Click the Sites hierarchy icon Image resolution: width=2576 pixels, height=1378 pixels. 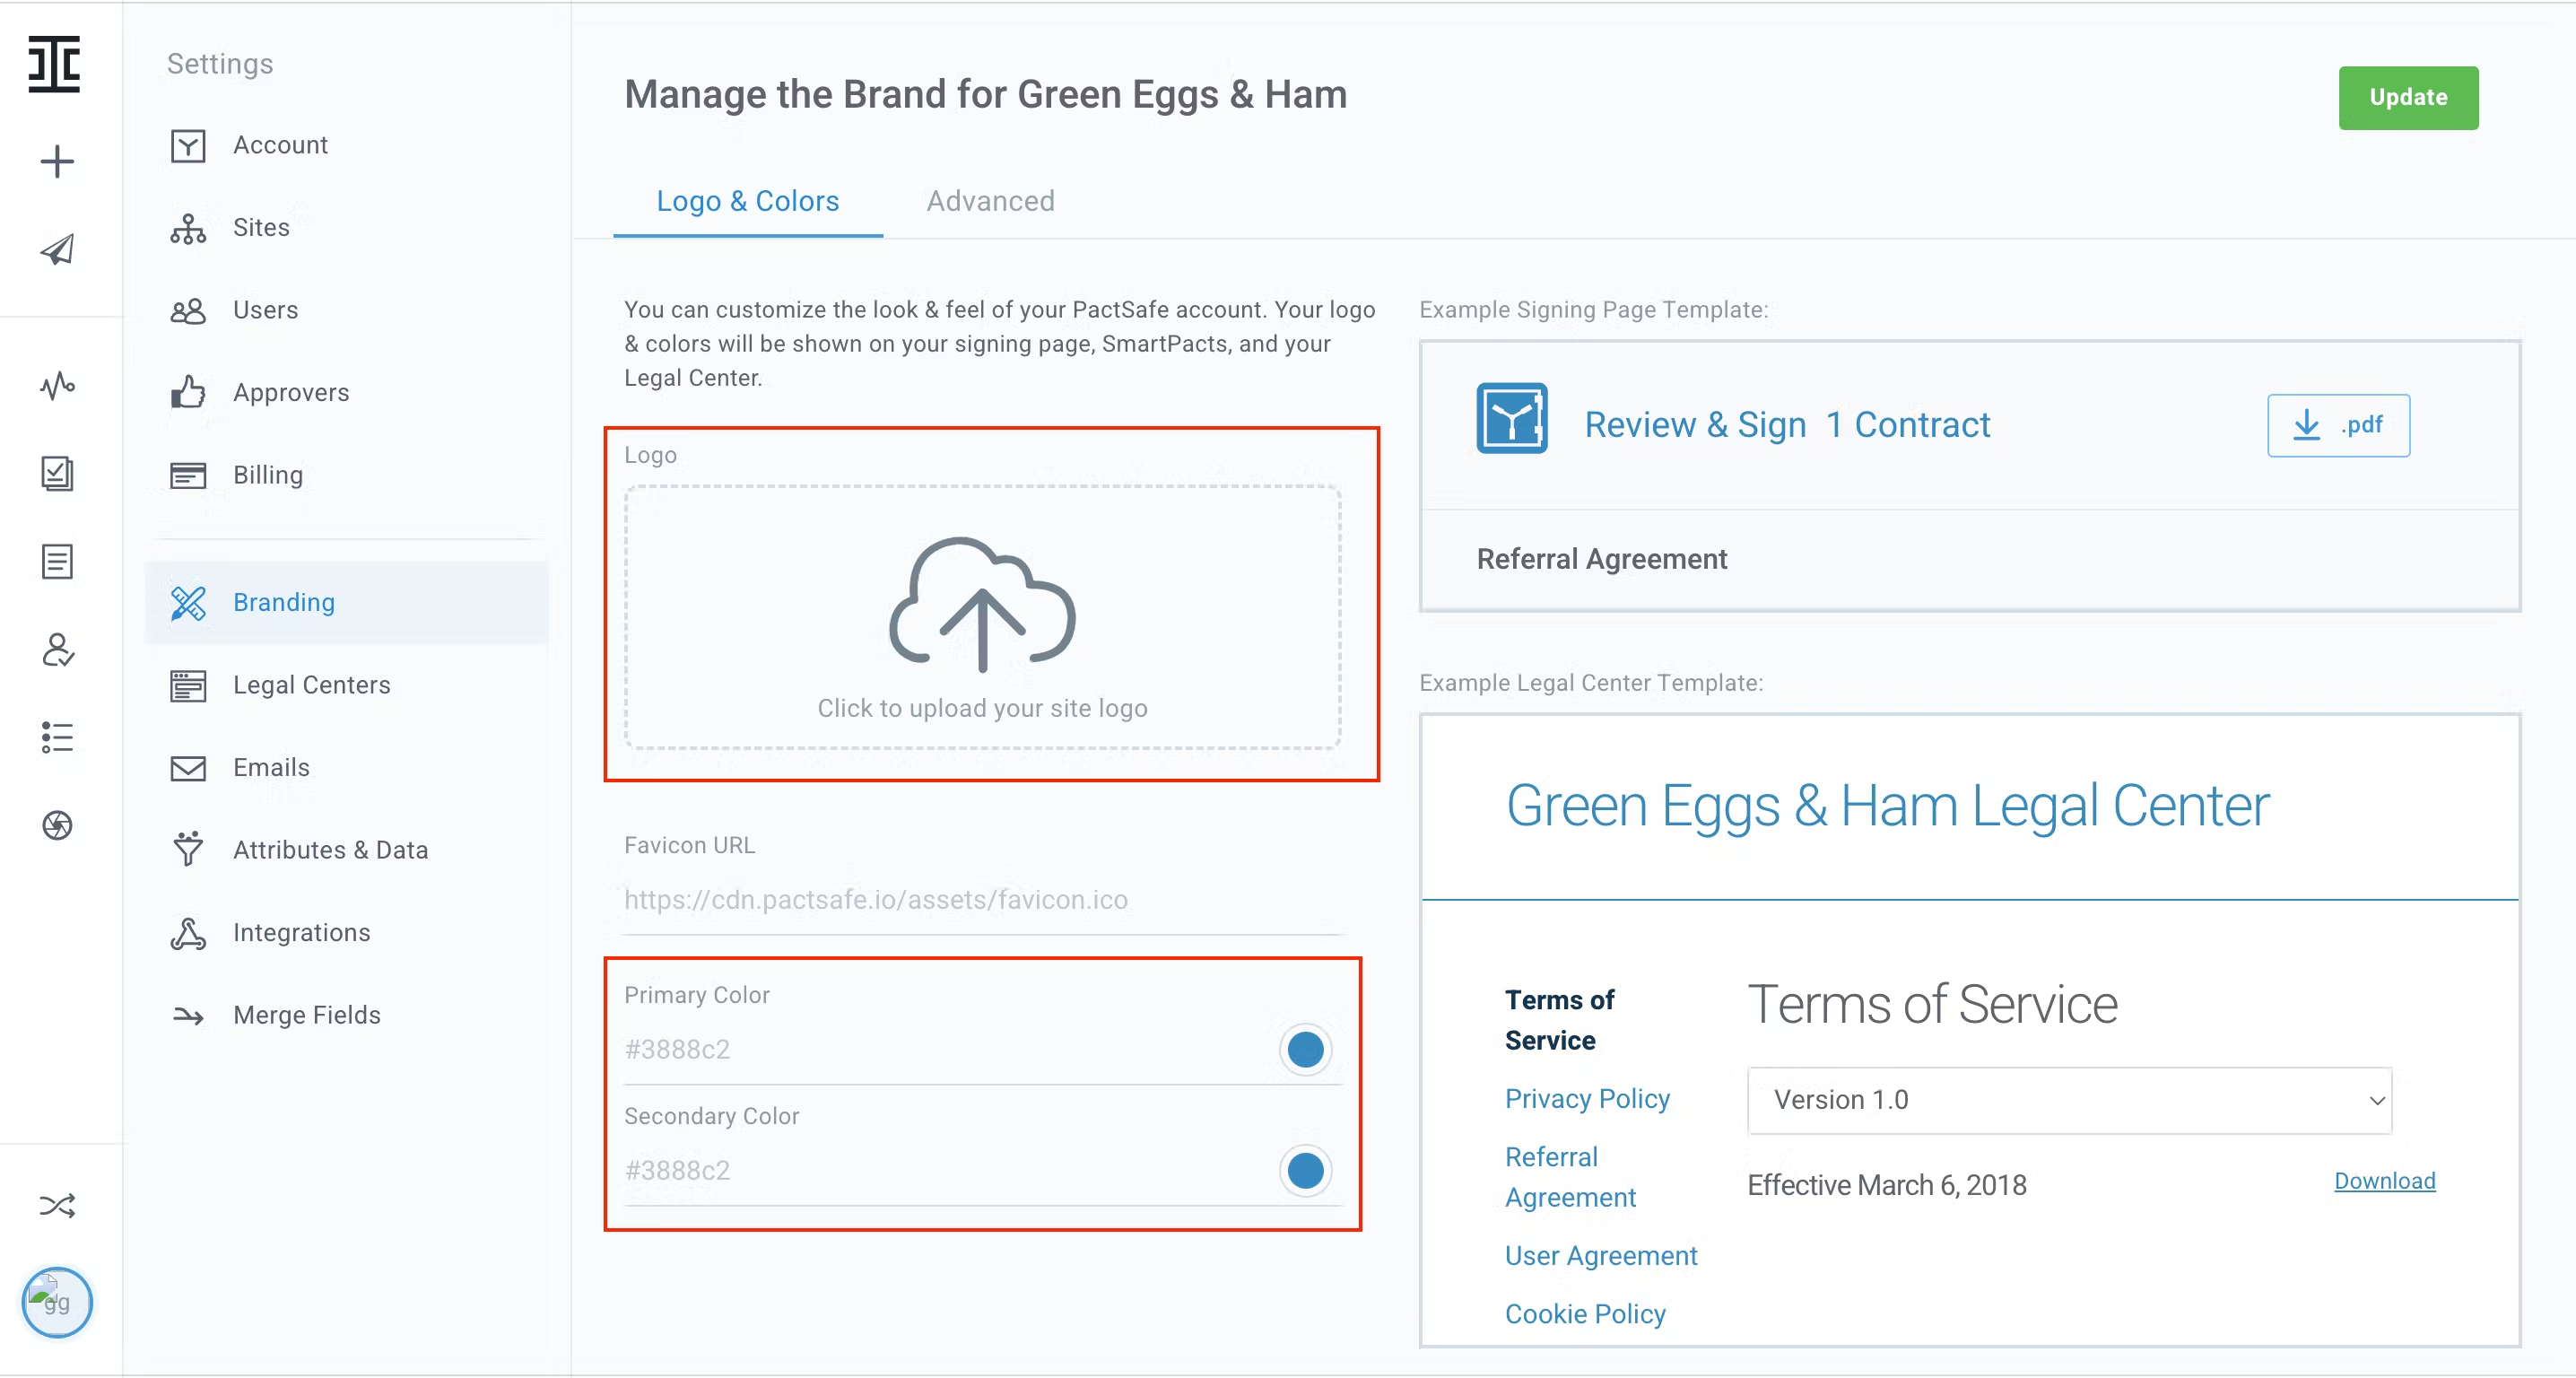[x=188, y=228]
